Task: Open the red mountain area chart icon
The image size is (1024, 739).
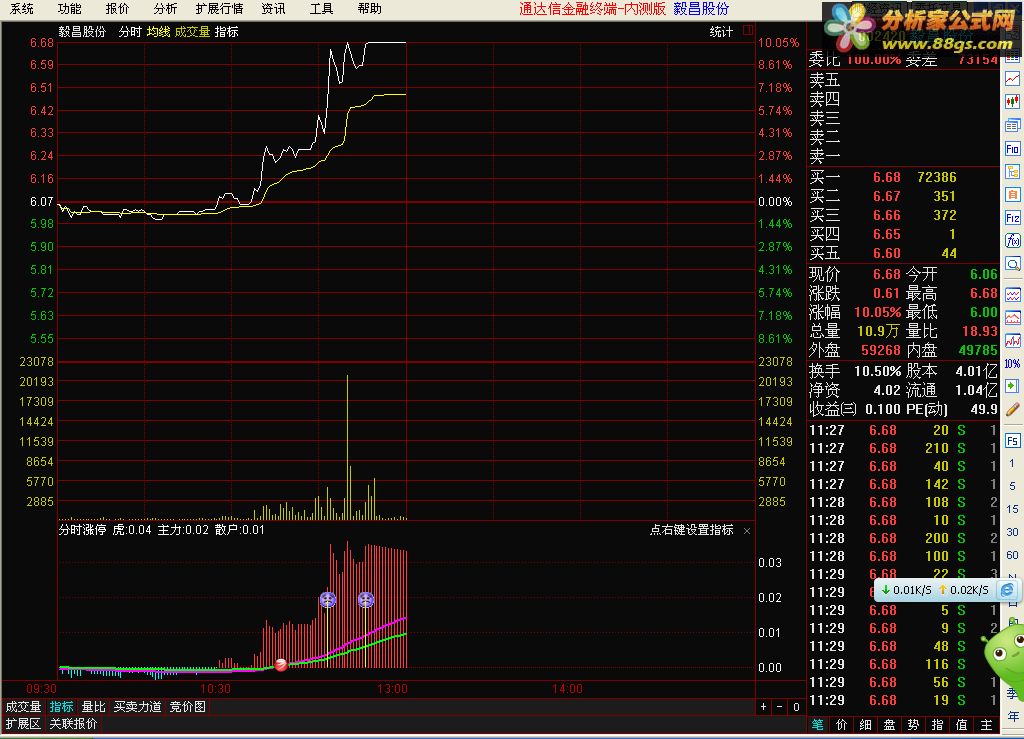Action: (1012, 318)
